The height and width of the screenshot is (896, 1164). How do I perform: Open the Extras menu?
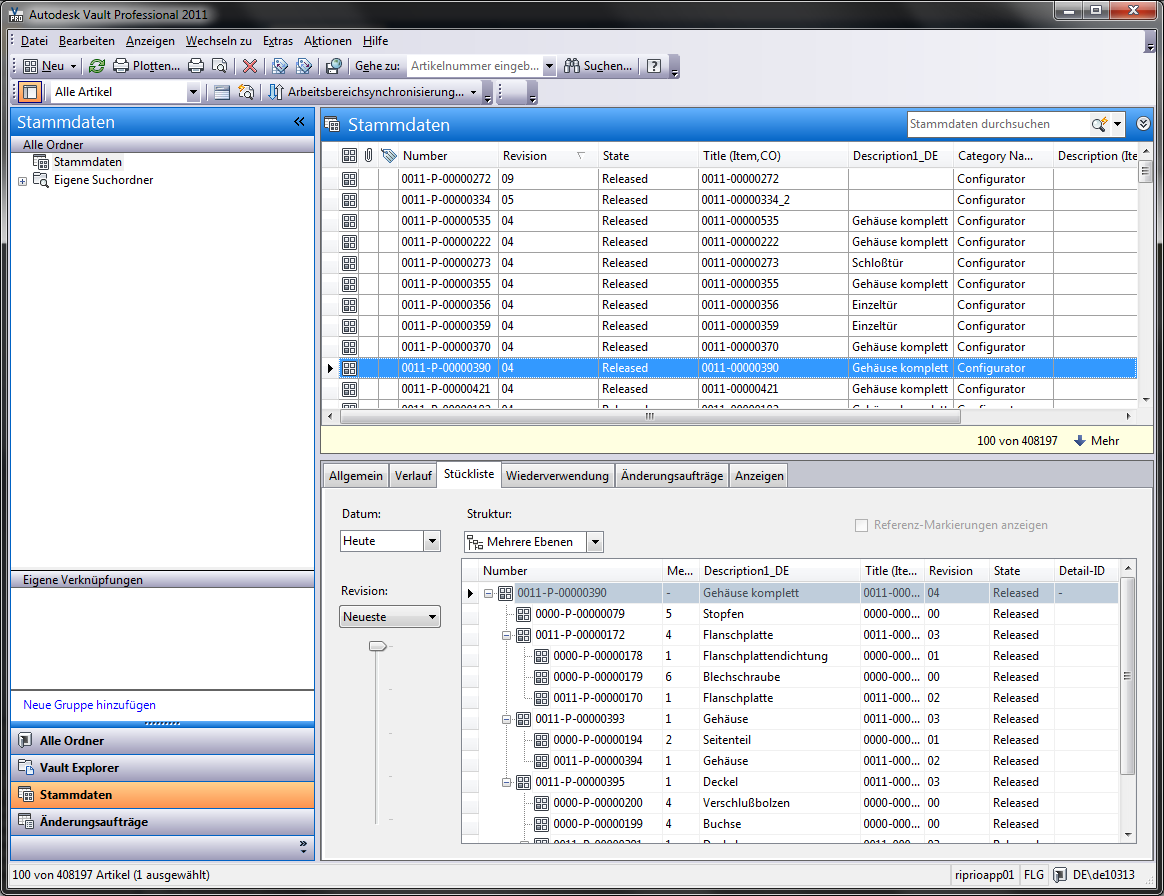click(278, 41)
